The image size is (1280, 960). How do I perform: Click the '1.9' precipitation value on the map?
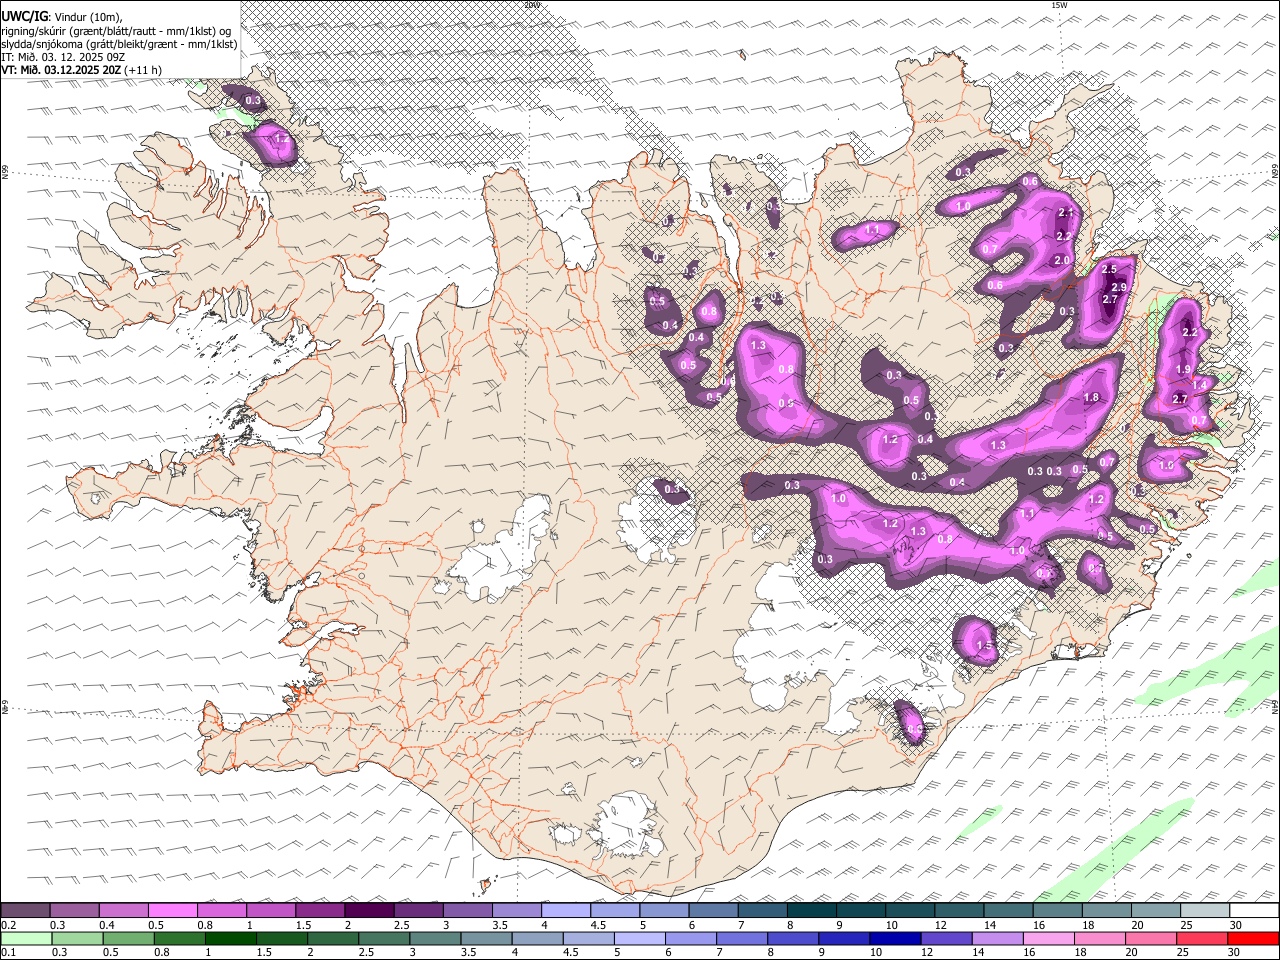click(x=1183, y=370)
